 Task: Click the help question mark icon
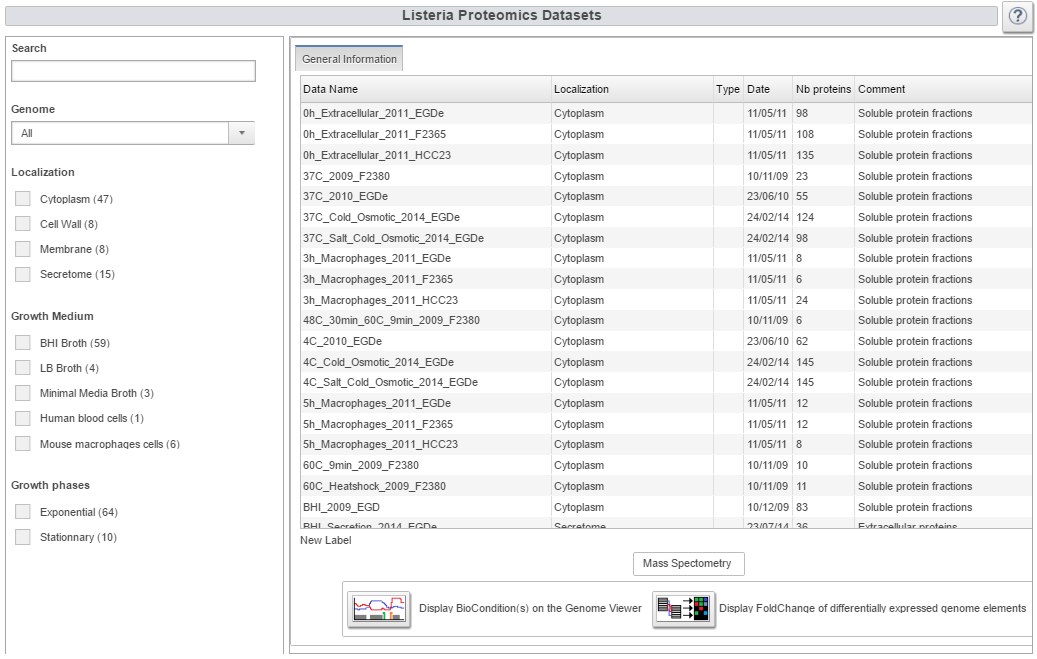(1018, 17)
